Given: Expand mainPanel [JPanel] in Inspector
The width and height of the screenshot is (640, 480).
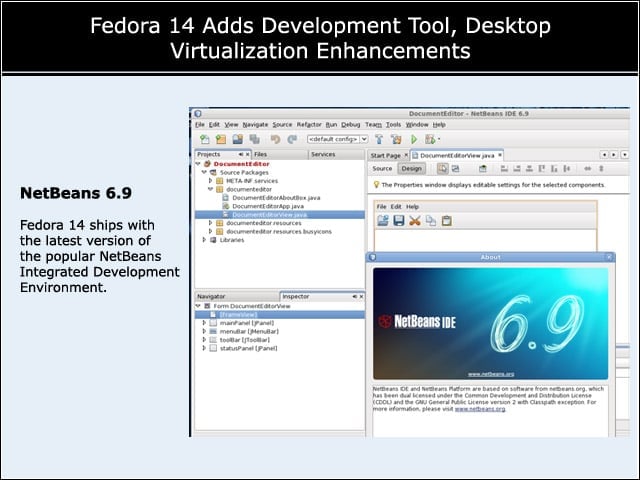Looking at the screenshot, I should coord(204,323).
